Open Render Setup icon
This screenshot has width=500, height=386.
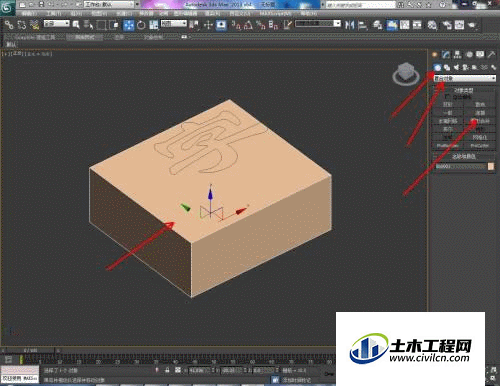(447, 25)
